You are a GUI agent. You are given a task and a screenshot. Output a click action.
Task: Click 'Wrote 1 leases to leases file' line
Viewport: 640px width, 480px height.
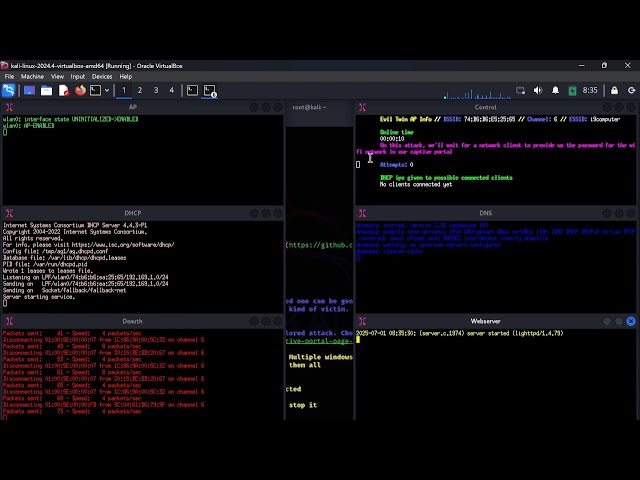(x=48, y=271)
